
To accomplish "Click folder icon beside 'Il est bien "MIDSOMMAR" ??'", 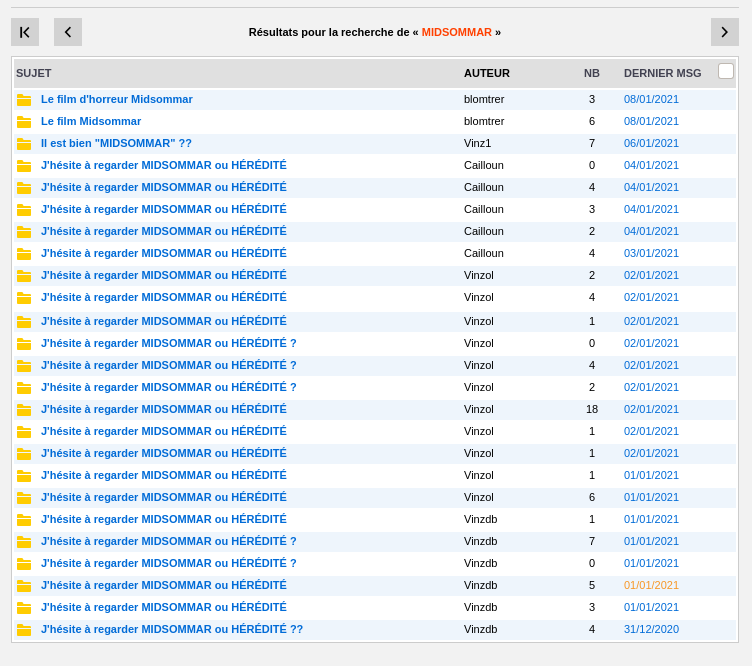I will pos(24,144).
